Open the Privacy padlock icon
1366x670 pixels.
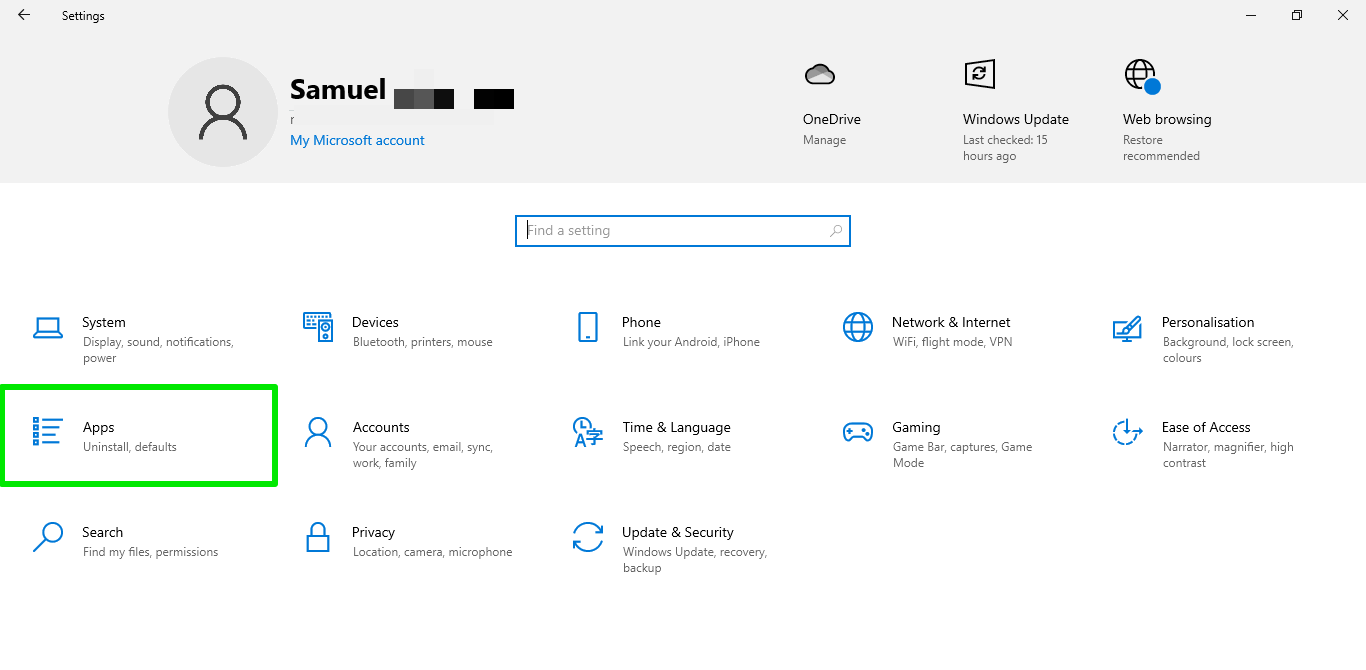coord(318,537)
